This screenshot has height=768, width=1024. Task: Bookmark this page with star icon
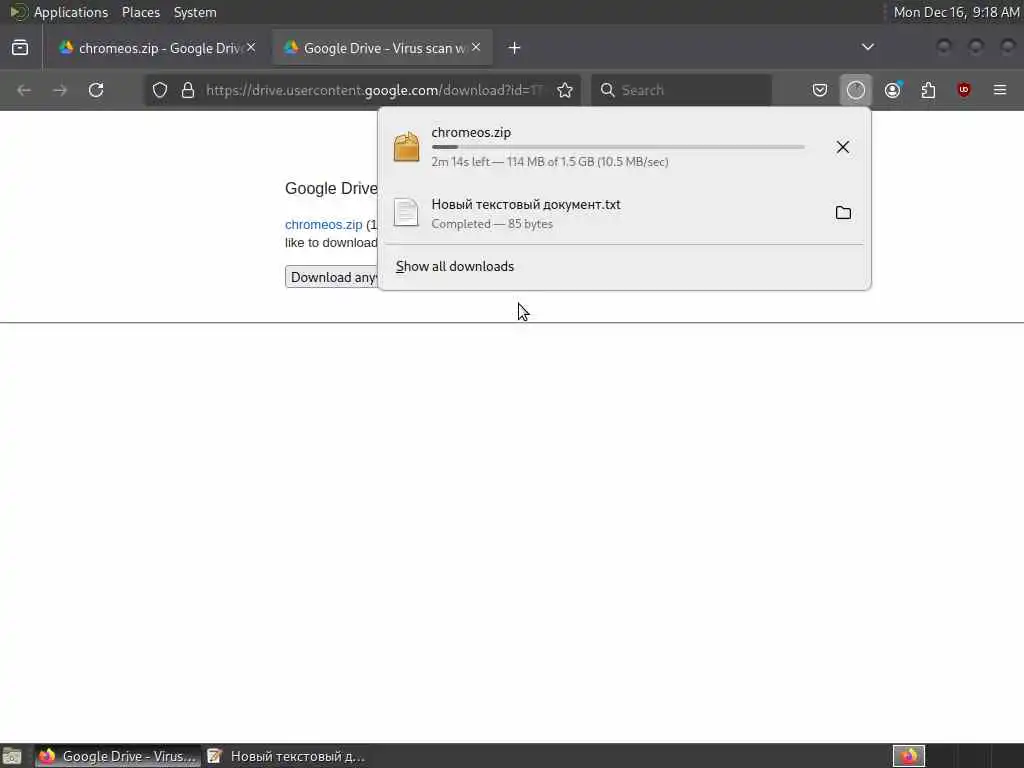pos(565,90)
